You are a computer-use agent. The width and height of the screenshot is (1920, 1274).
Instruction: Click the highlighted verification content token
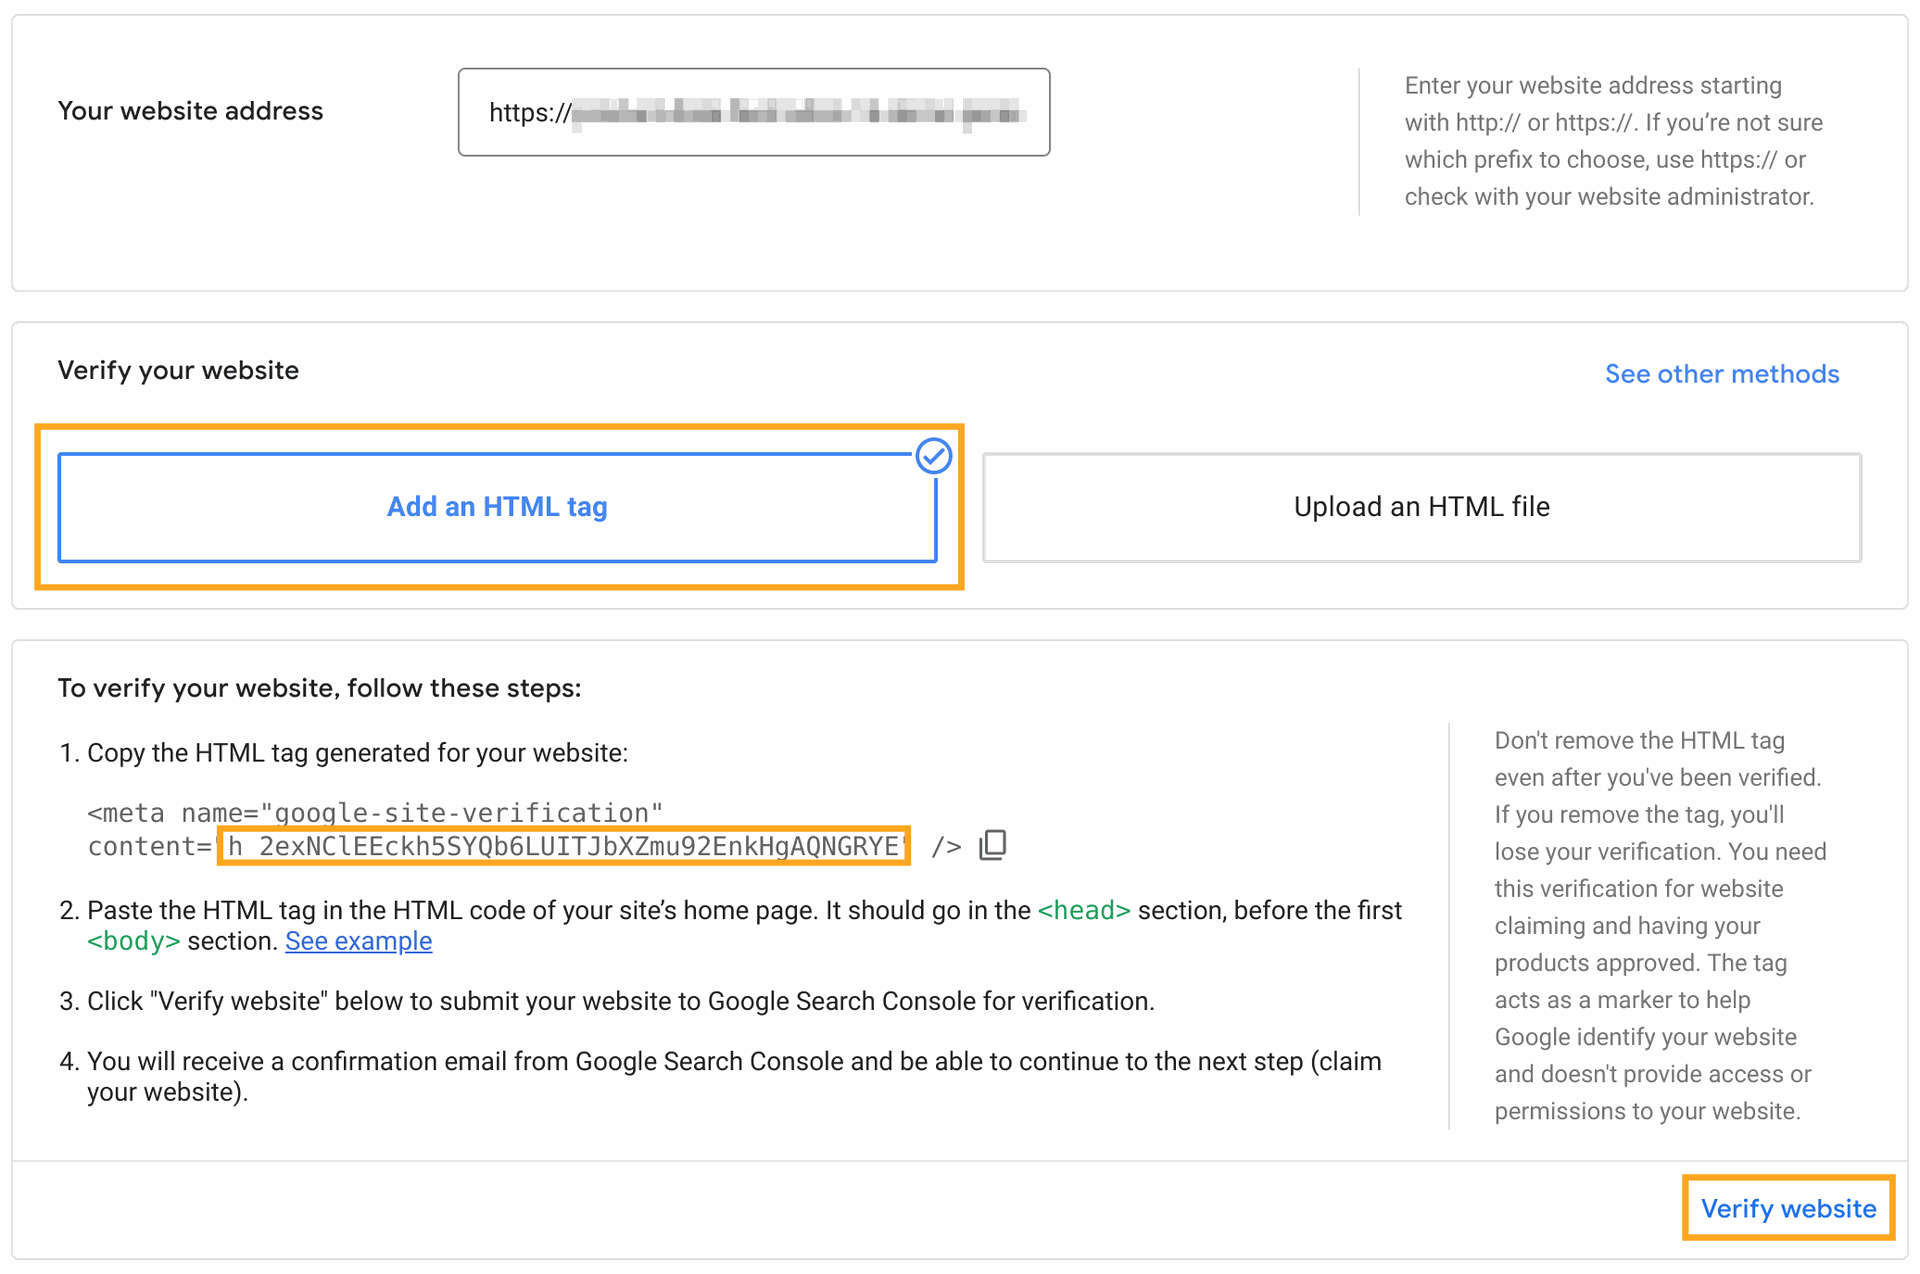564,846
